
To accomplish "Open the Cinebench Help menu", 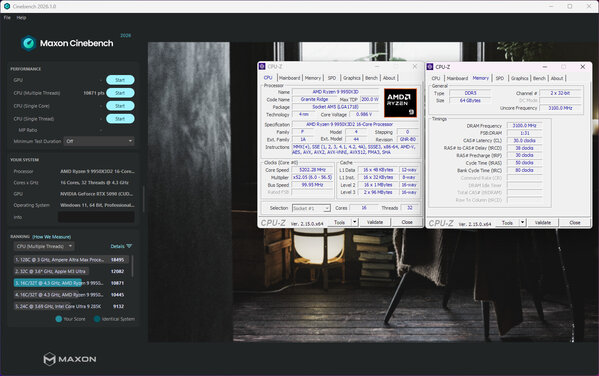I will (21, 18).
